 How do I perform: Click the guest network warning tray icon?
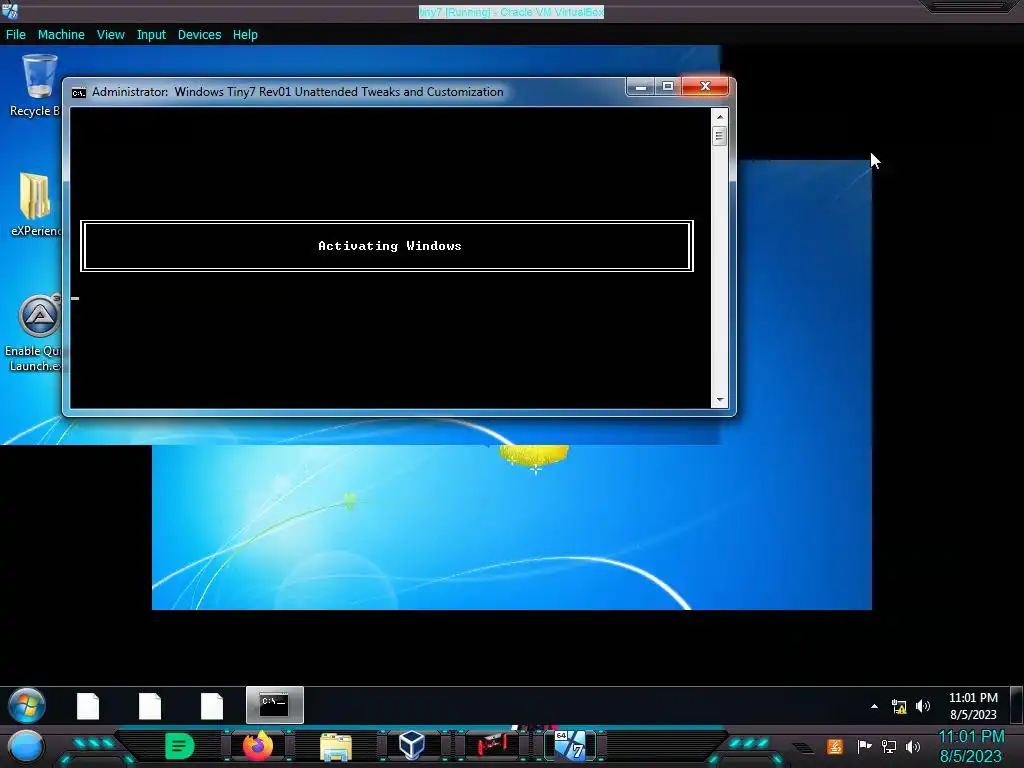(x=899, y=706)
